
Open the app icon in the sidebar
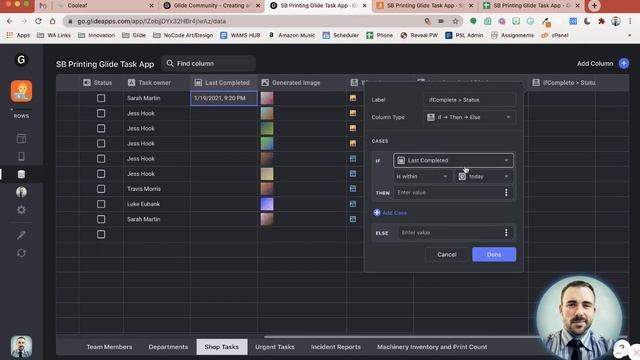[x=21, y=91]
